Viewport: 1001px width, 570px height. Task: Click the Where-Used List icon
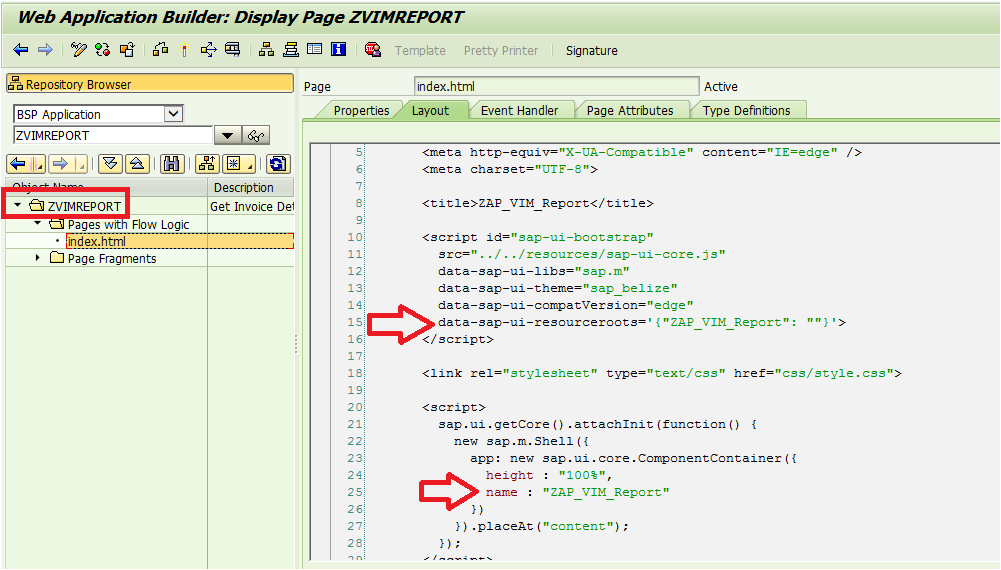[233, 50]
